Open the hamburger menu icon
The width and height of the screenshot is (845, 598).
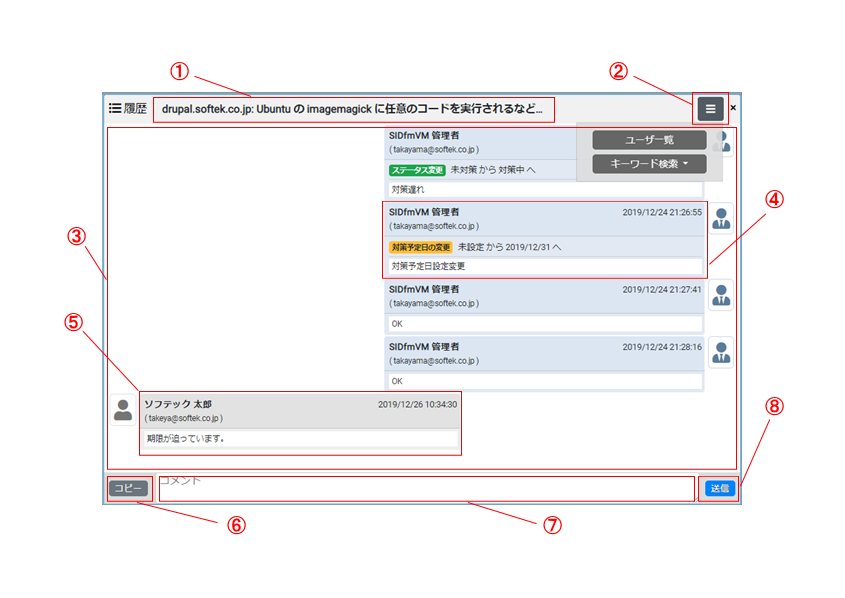[x=710, y=109]
